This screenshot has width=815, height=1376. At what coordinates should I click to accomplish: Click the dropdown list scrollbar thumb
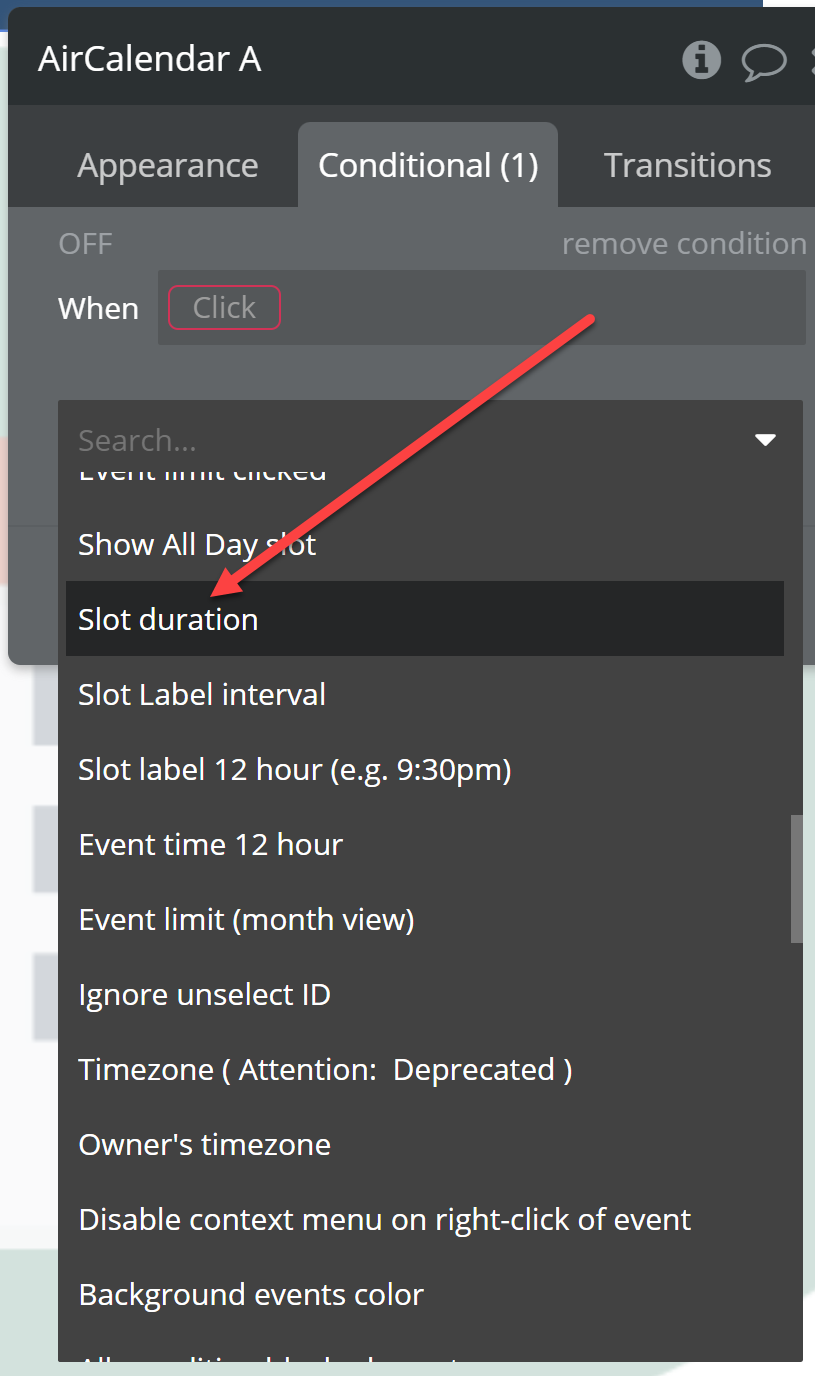(796, 879)
